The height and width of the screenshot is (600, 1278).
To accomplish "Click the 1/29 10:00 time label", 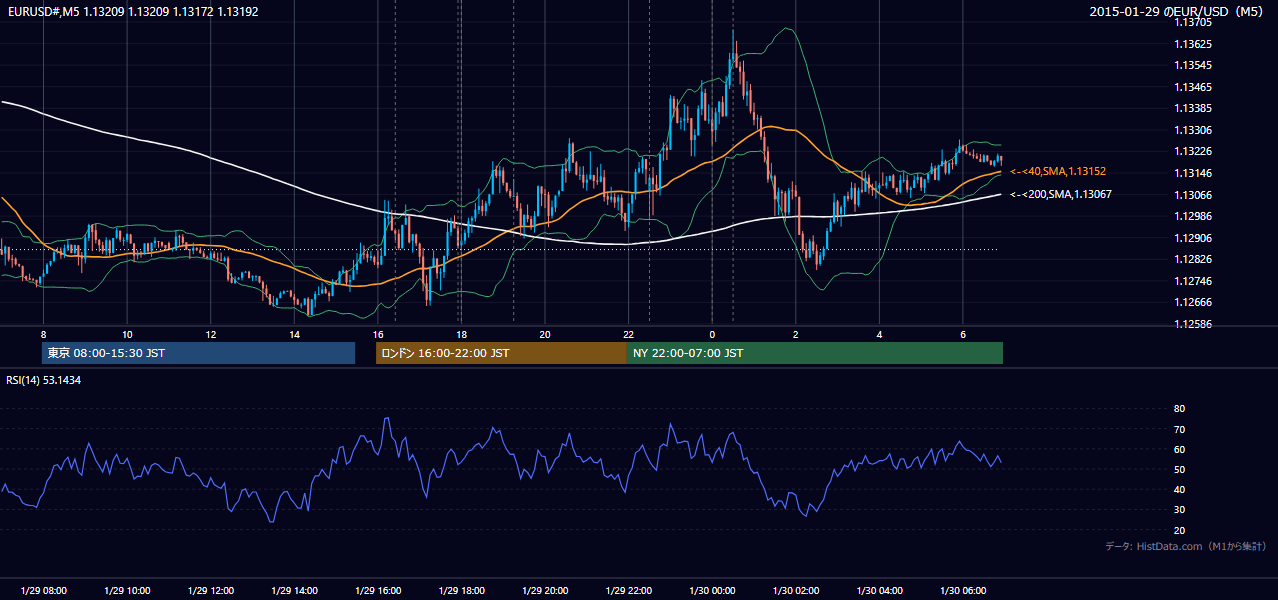I will (x=127, y=590).
